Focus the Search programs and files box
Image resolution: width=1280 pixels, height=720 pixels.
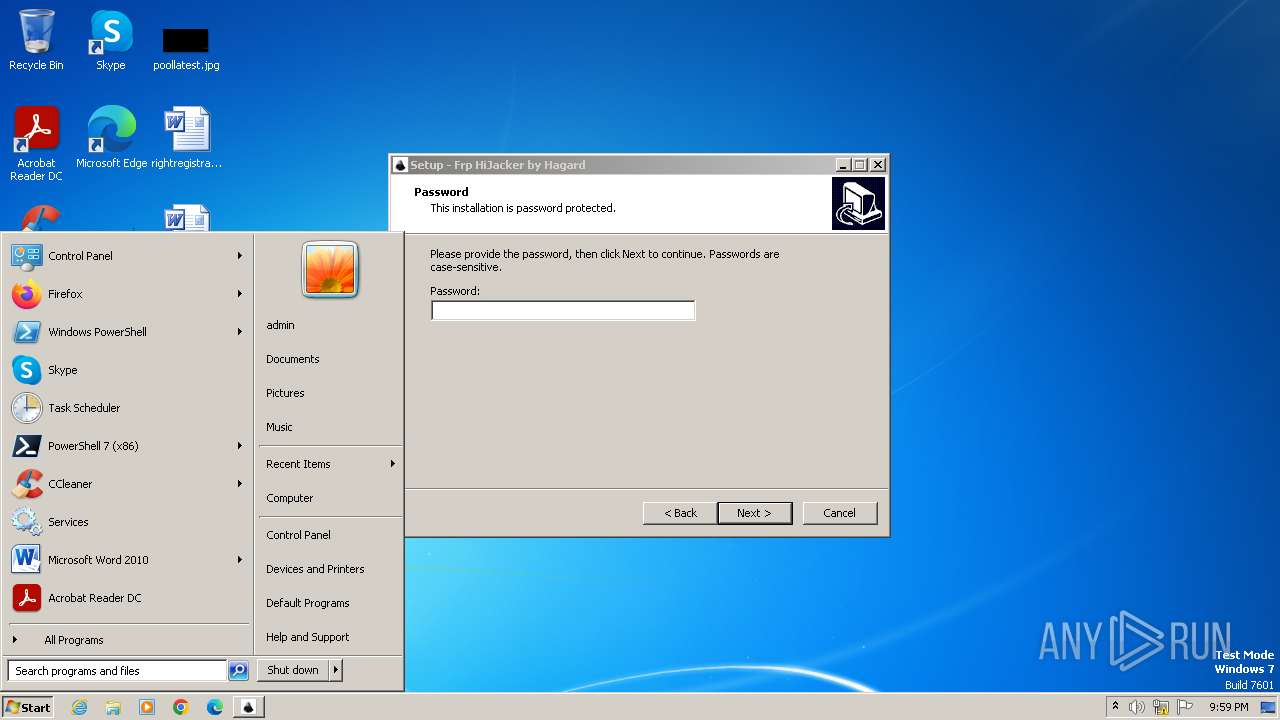pos(117,671)
